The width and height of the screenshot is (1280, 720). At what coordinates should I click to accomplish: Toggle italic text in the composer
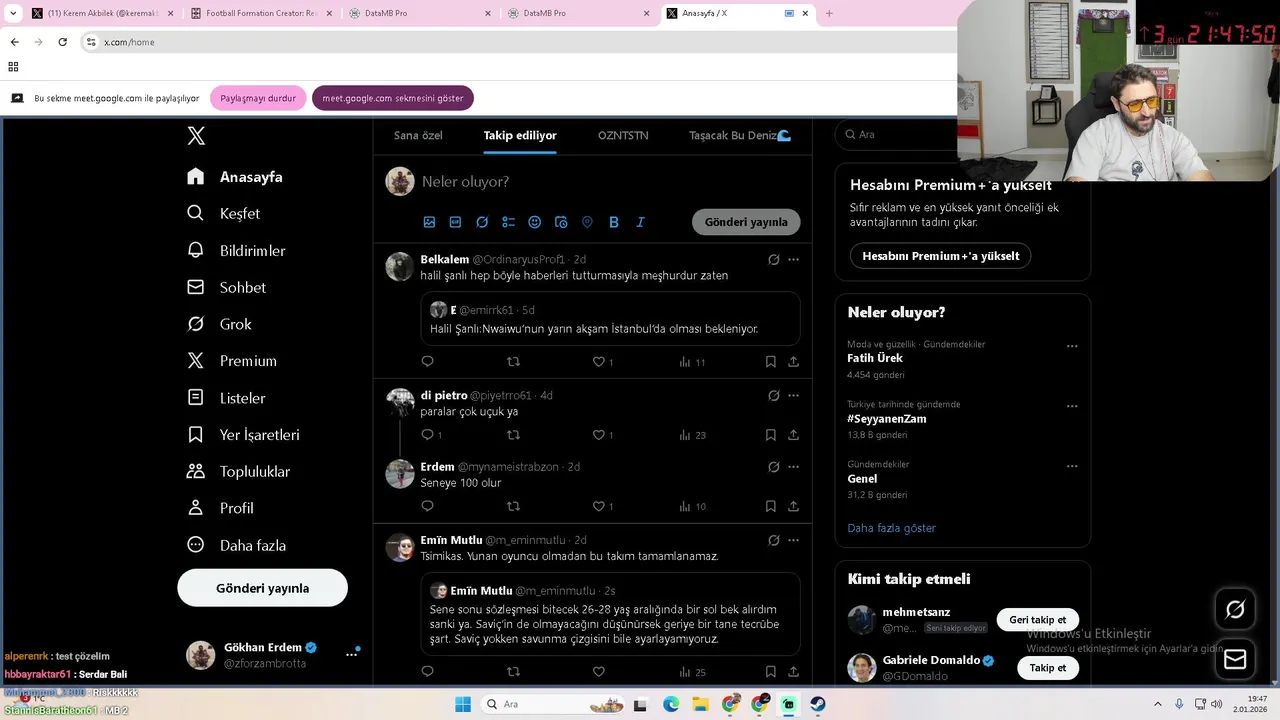pyautogui.click(x=640, y=222)
